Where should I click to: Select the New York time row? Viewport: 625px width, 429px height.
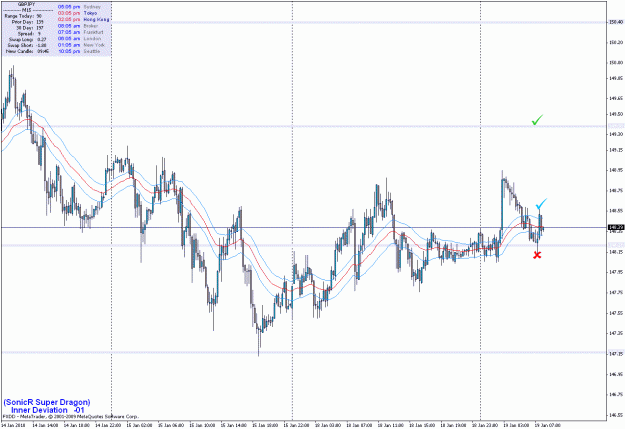click(81, 45)
